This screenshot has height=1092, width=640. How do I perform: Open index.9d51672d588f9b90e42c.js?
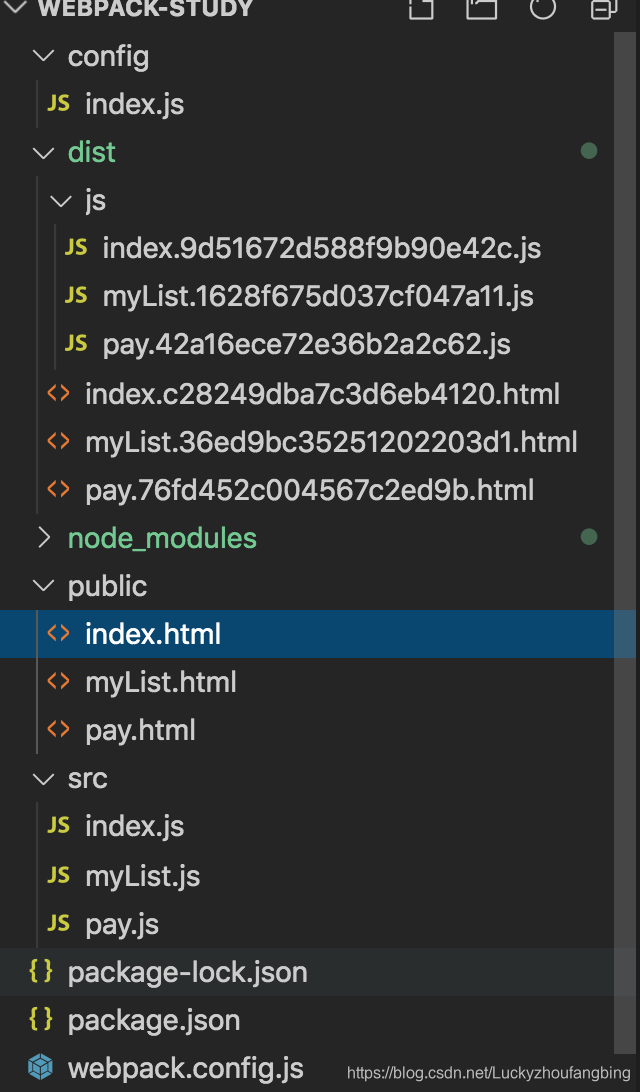[x=322, y=249]
